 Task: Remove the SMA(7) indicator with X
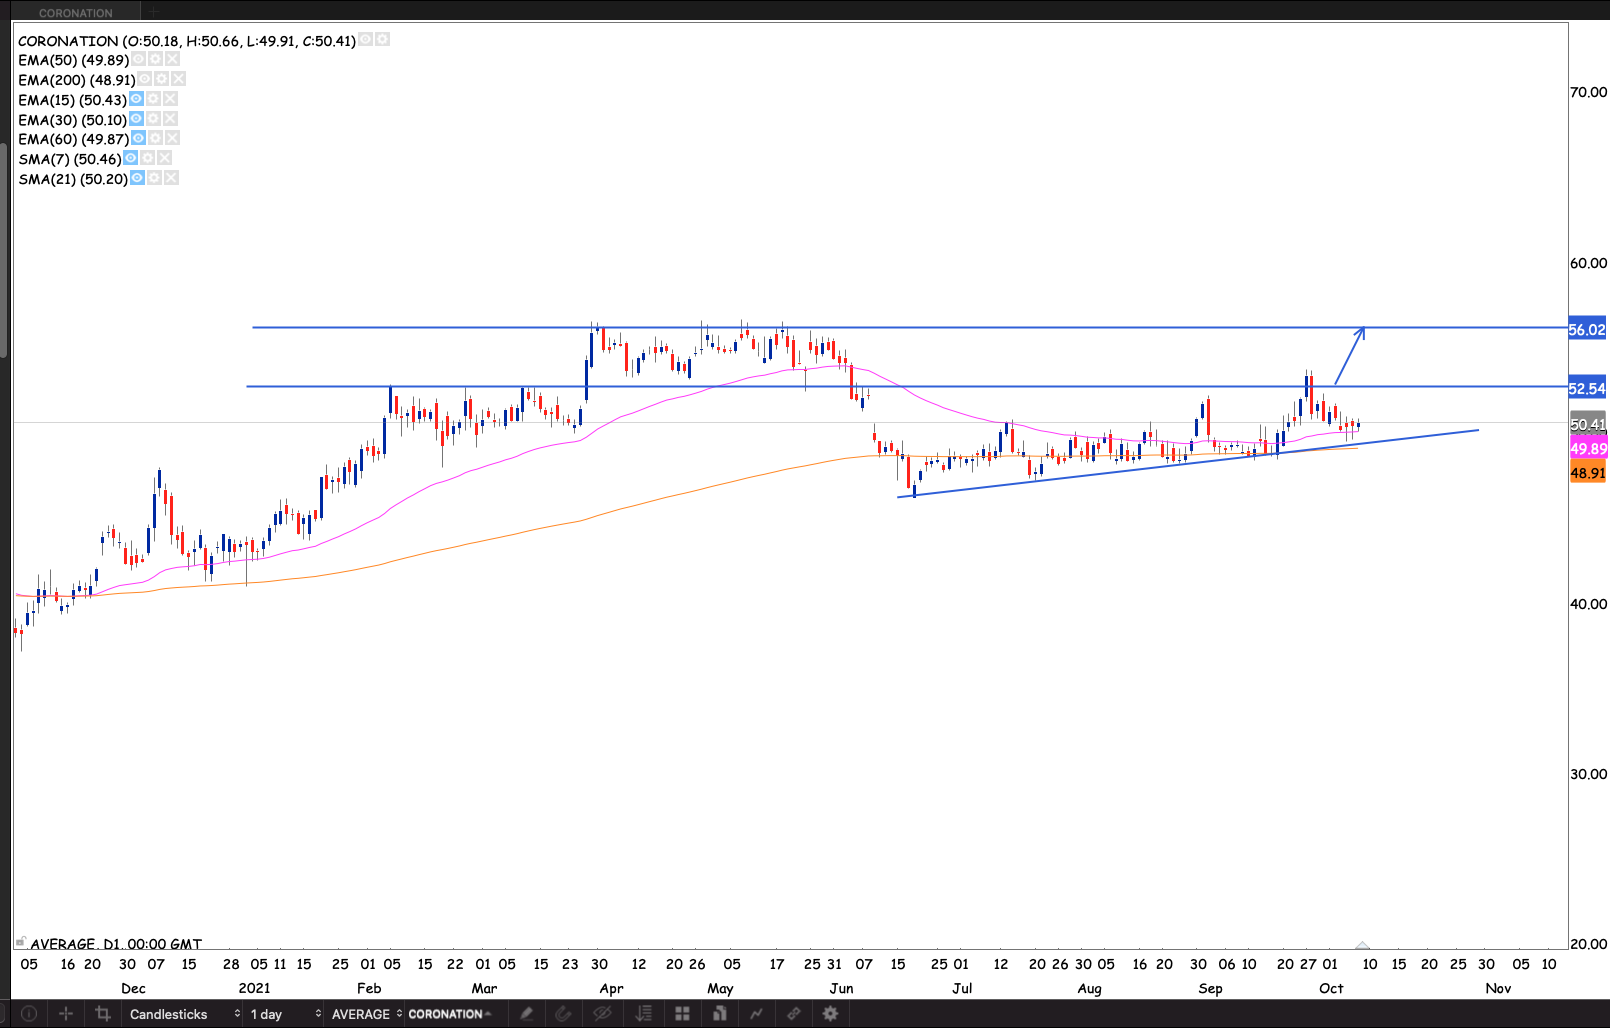click(165, 158)
